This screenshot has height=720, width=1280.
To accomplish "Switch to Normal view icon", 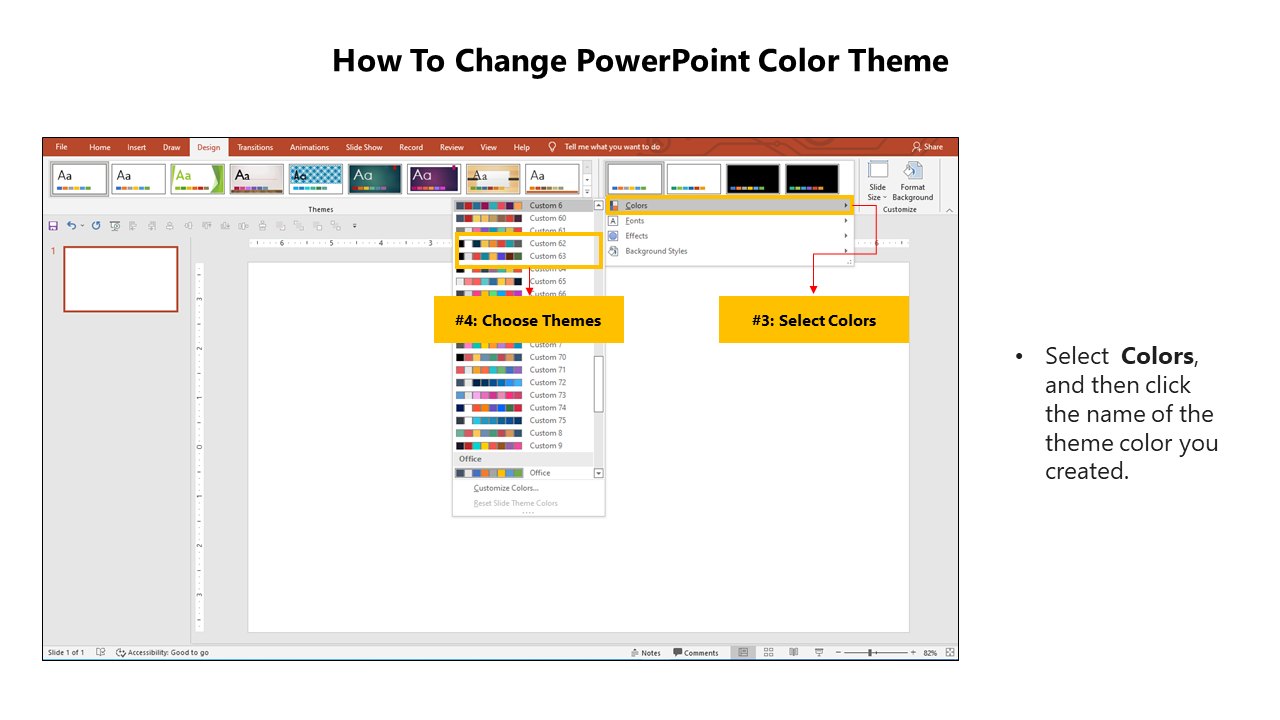I will [x=742, y=652].
